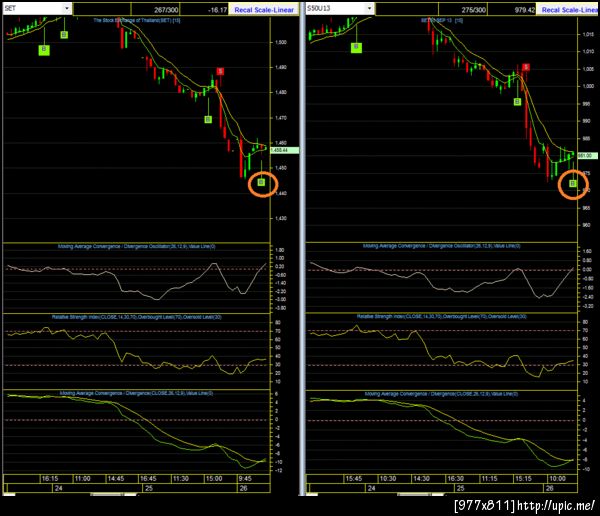Open the SET symbol dropdown arrow
This screenshot has width=600, height=516.
[67, 8]
